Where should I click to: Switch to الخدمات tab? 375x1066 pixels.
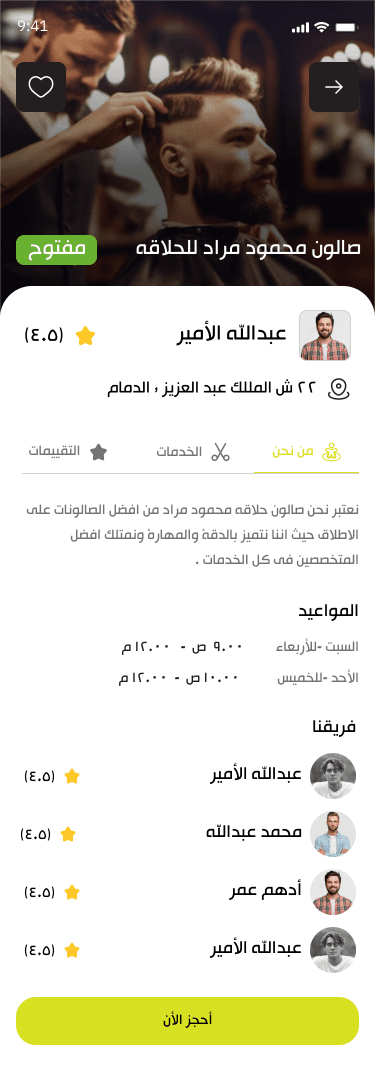[x=194, y=452]
